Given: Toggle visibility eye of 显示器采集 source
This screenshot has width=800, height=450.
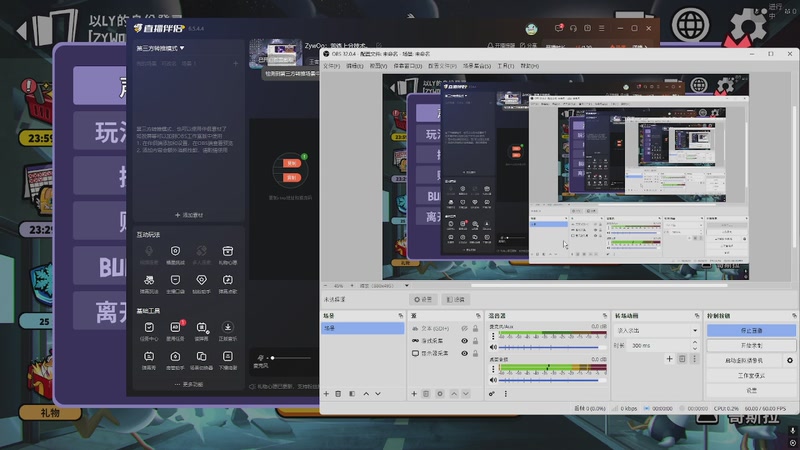Looking at the screenshot, I should coord(464,353).
